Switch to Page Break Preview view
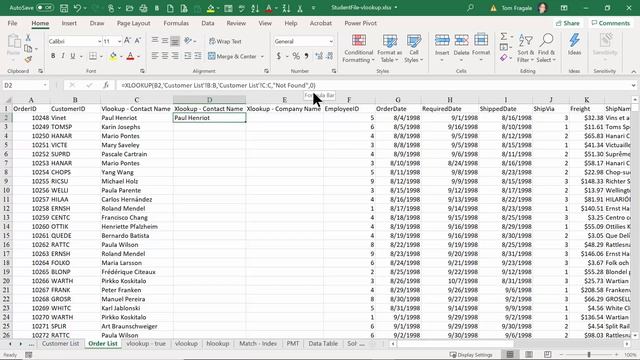Screen dimensions: 640x360 (547, 354)
